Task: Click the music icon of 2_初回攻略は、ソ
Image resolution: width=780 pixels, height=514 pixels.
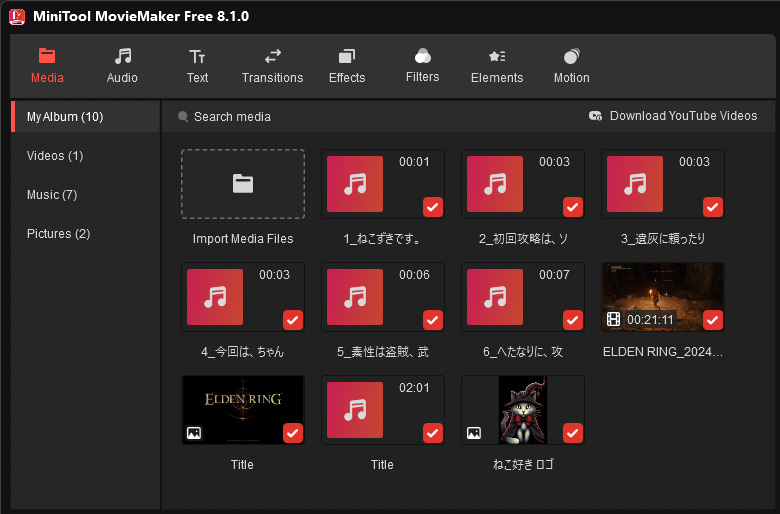Action: point(495,184)
